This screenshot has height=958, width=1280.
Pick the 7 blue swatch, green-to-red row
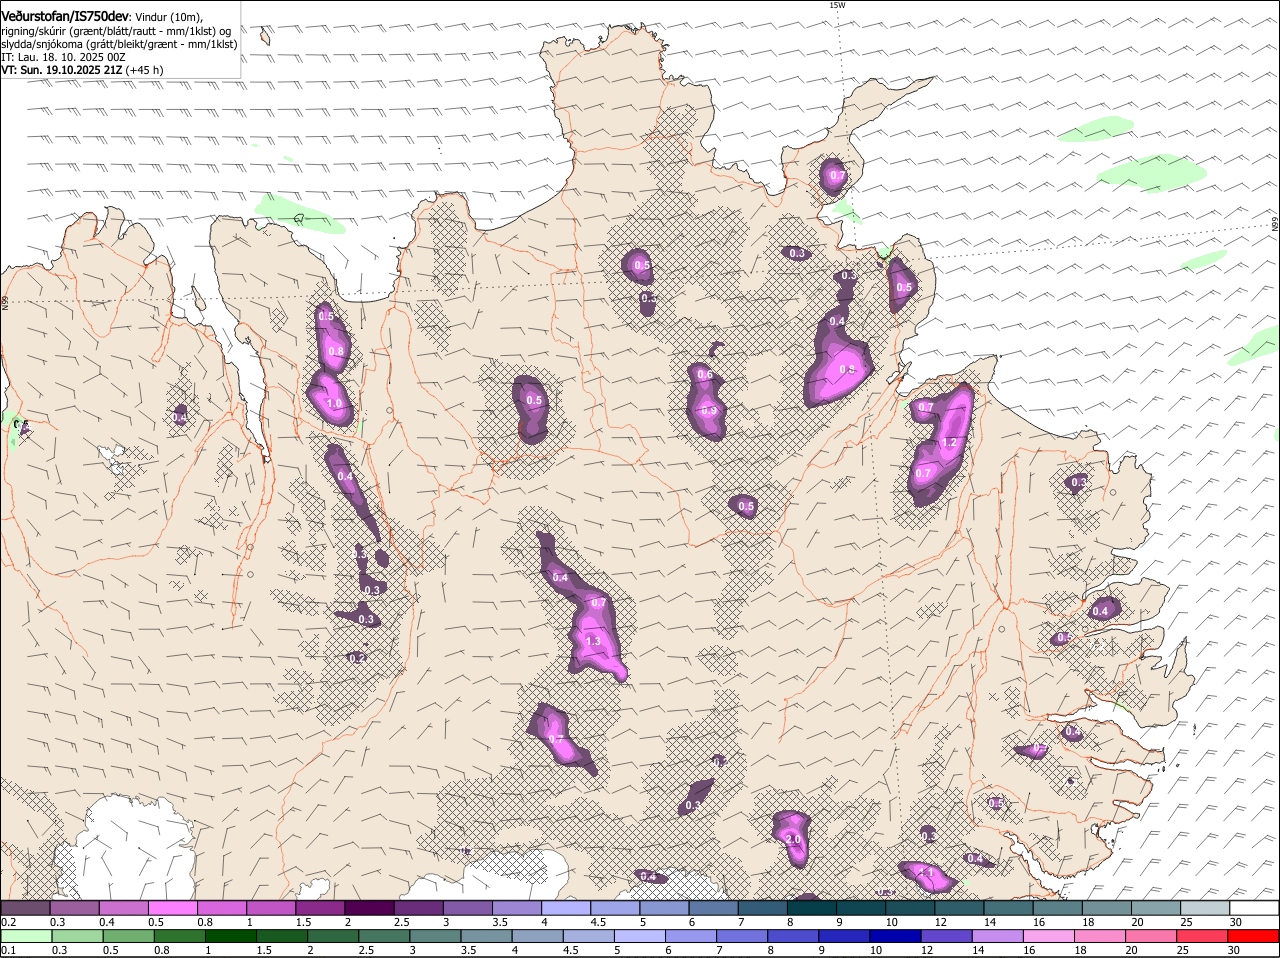click(x=742, y=937)
